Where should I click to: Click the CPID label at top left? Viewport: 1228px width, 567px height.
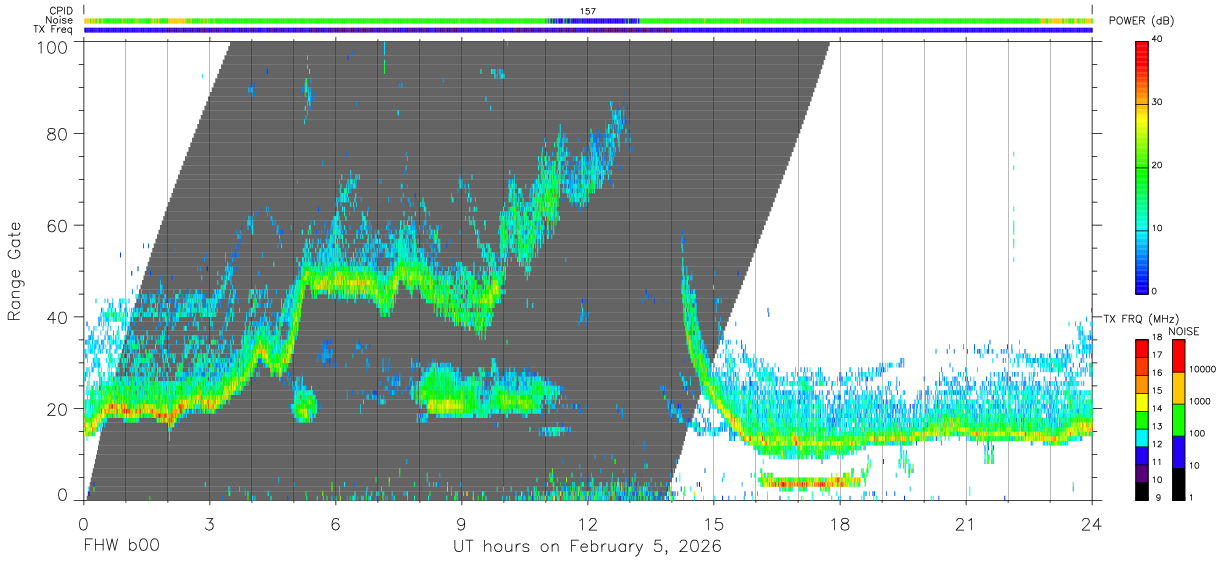[61, 11]
